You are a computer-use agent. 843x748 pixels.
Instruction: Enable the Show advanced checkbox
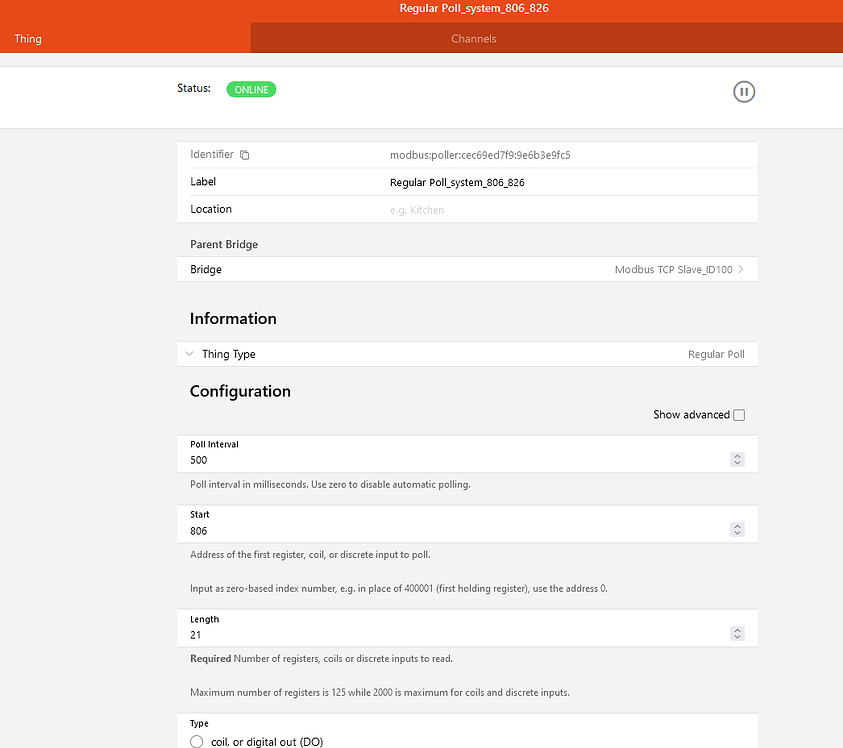pyautogui.click(x=739, y=414)
